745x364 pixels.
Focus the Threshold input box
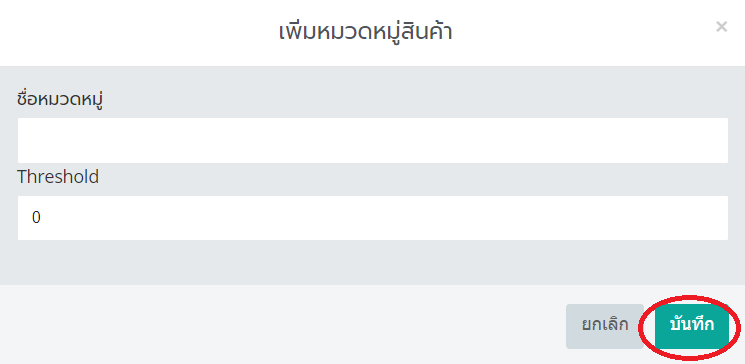click(373, 218)
